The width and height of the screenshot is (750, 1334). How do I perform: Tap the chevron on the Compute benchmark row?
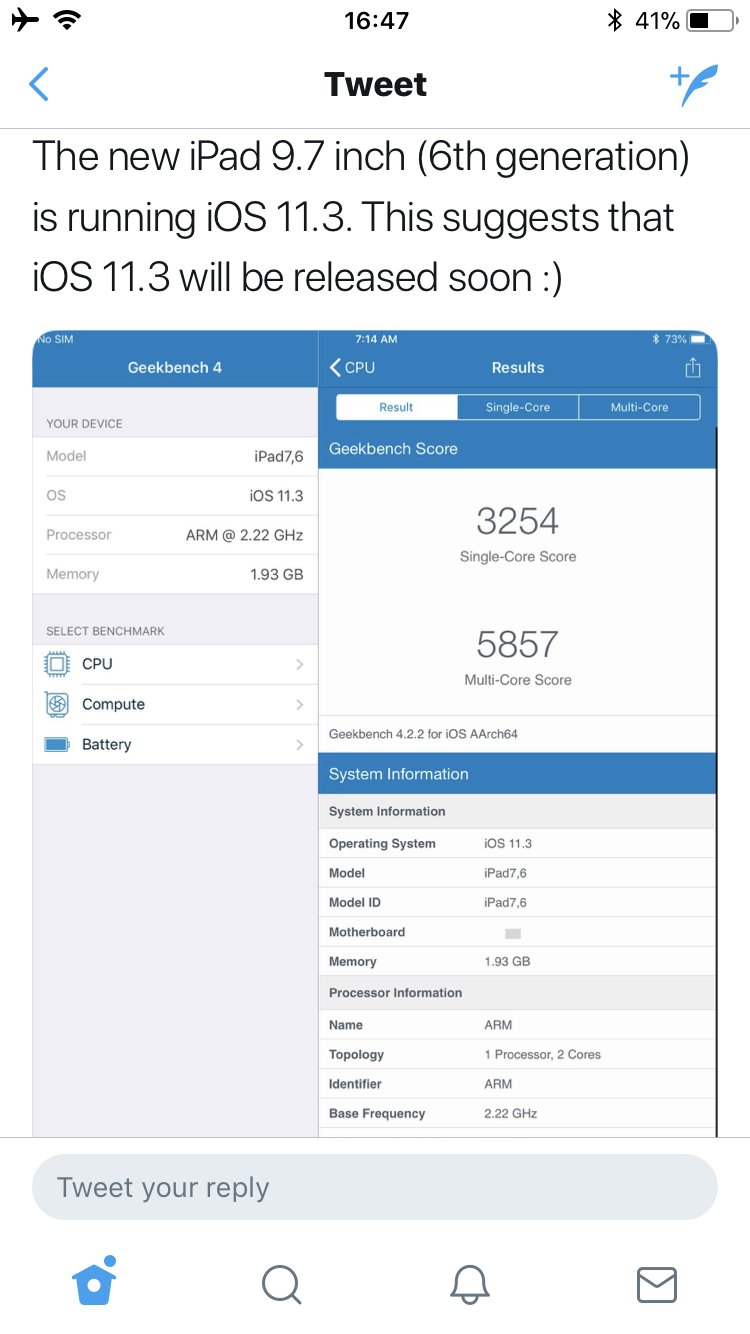point(299,704)
